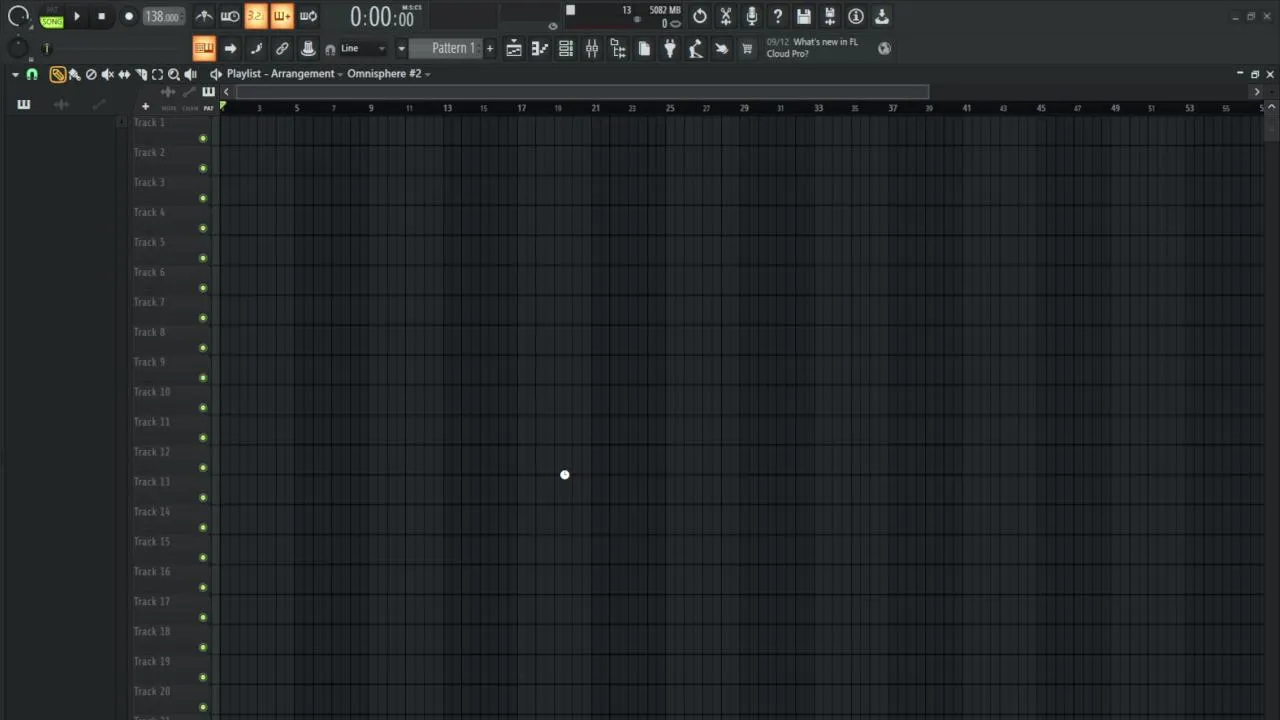1280x720 pixels.
Task: Click the render/export audio icon
Action: point(830,16)
